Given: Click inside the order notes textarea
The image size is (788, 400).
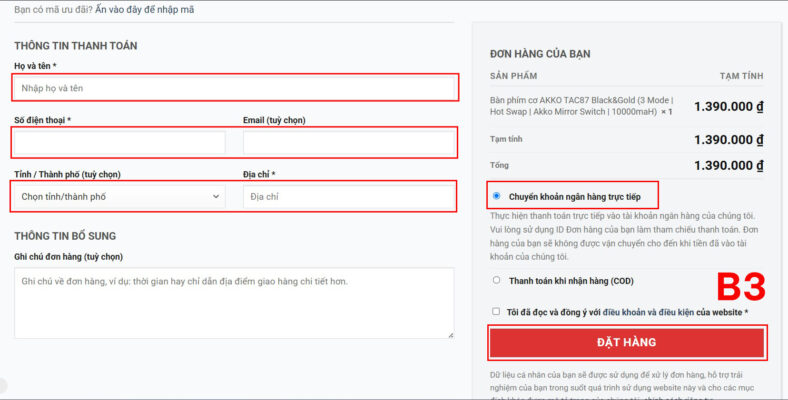Looking at the screenshot, I should click(234, 302).
